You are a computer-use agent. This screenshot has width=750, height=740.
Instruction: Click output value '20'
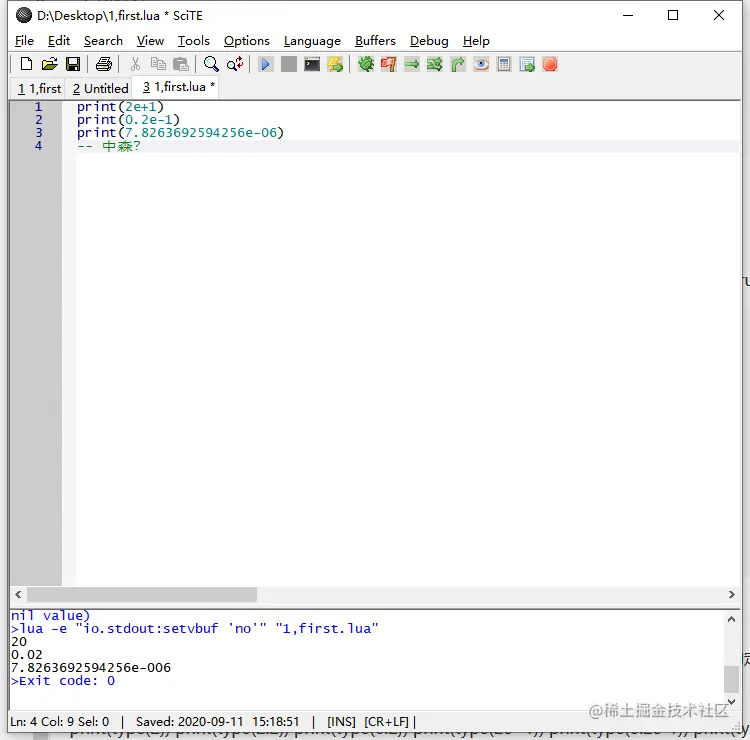click(19, 641)
